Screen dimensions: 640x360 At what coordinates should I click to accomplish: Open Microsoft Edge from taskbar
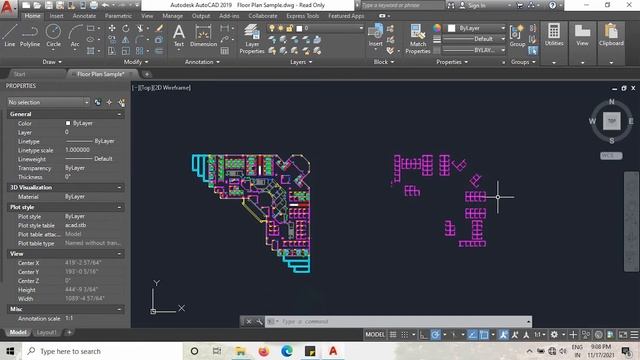click(x=287, y=351)
